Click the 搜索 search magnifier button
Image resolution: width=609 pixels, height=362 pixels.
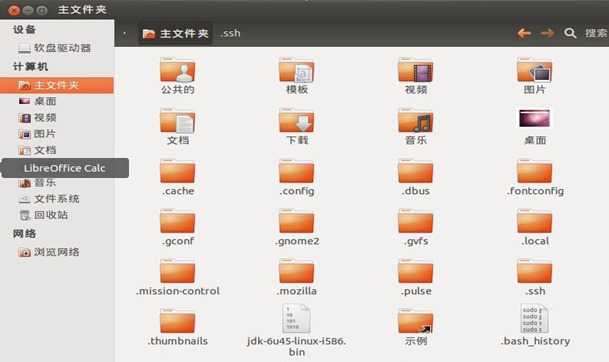tap(570, 33)
